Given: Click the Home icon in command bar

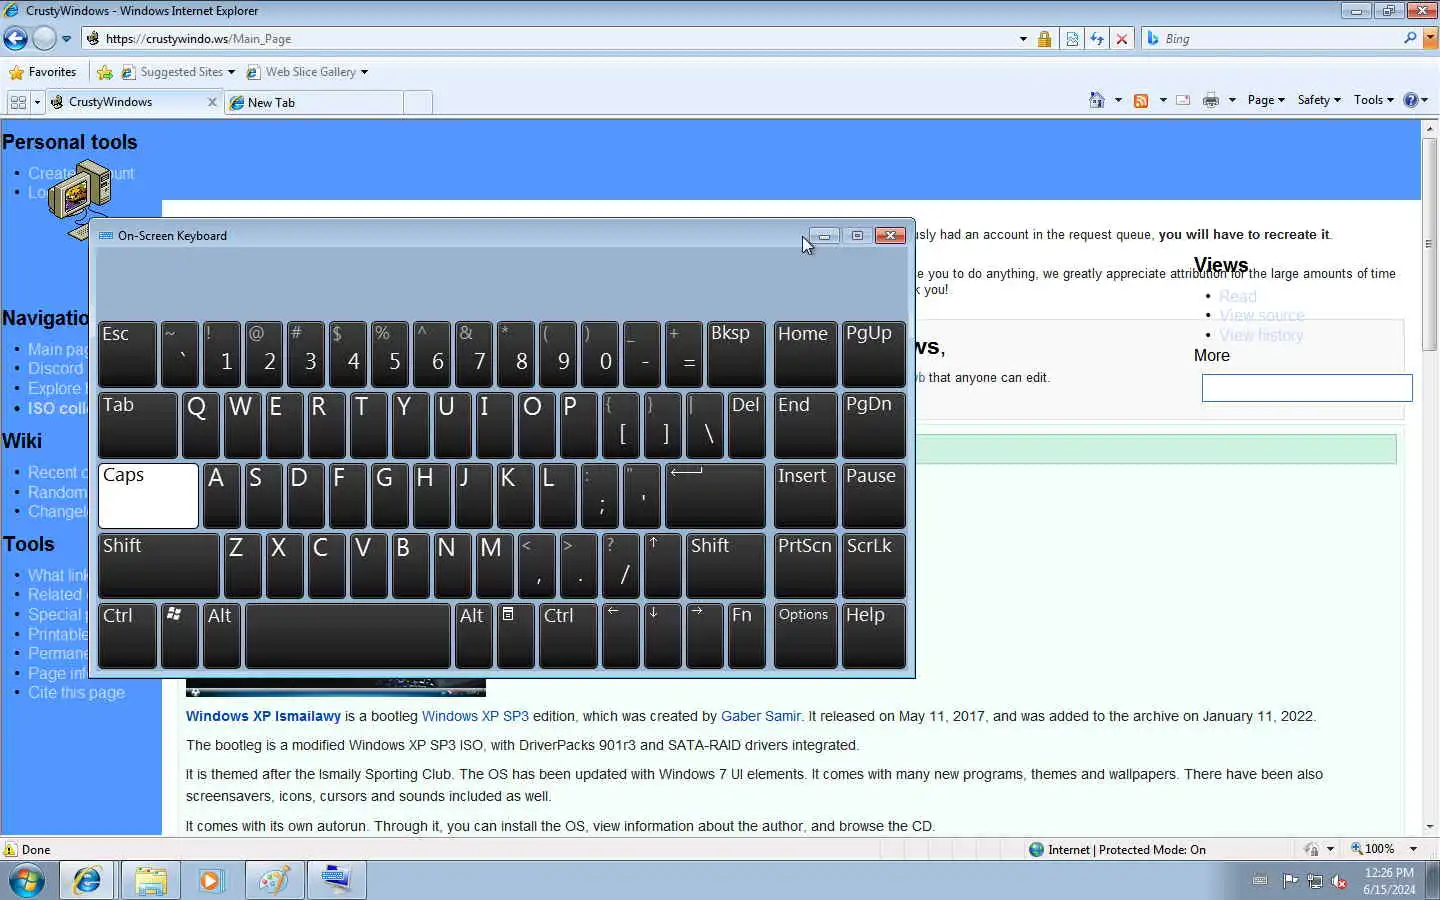Looking at the screenshot, I should 1097,100.
